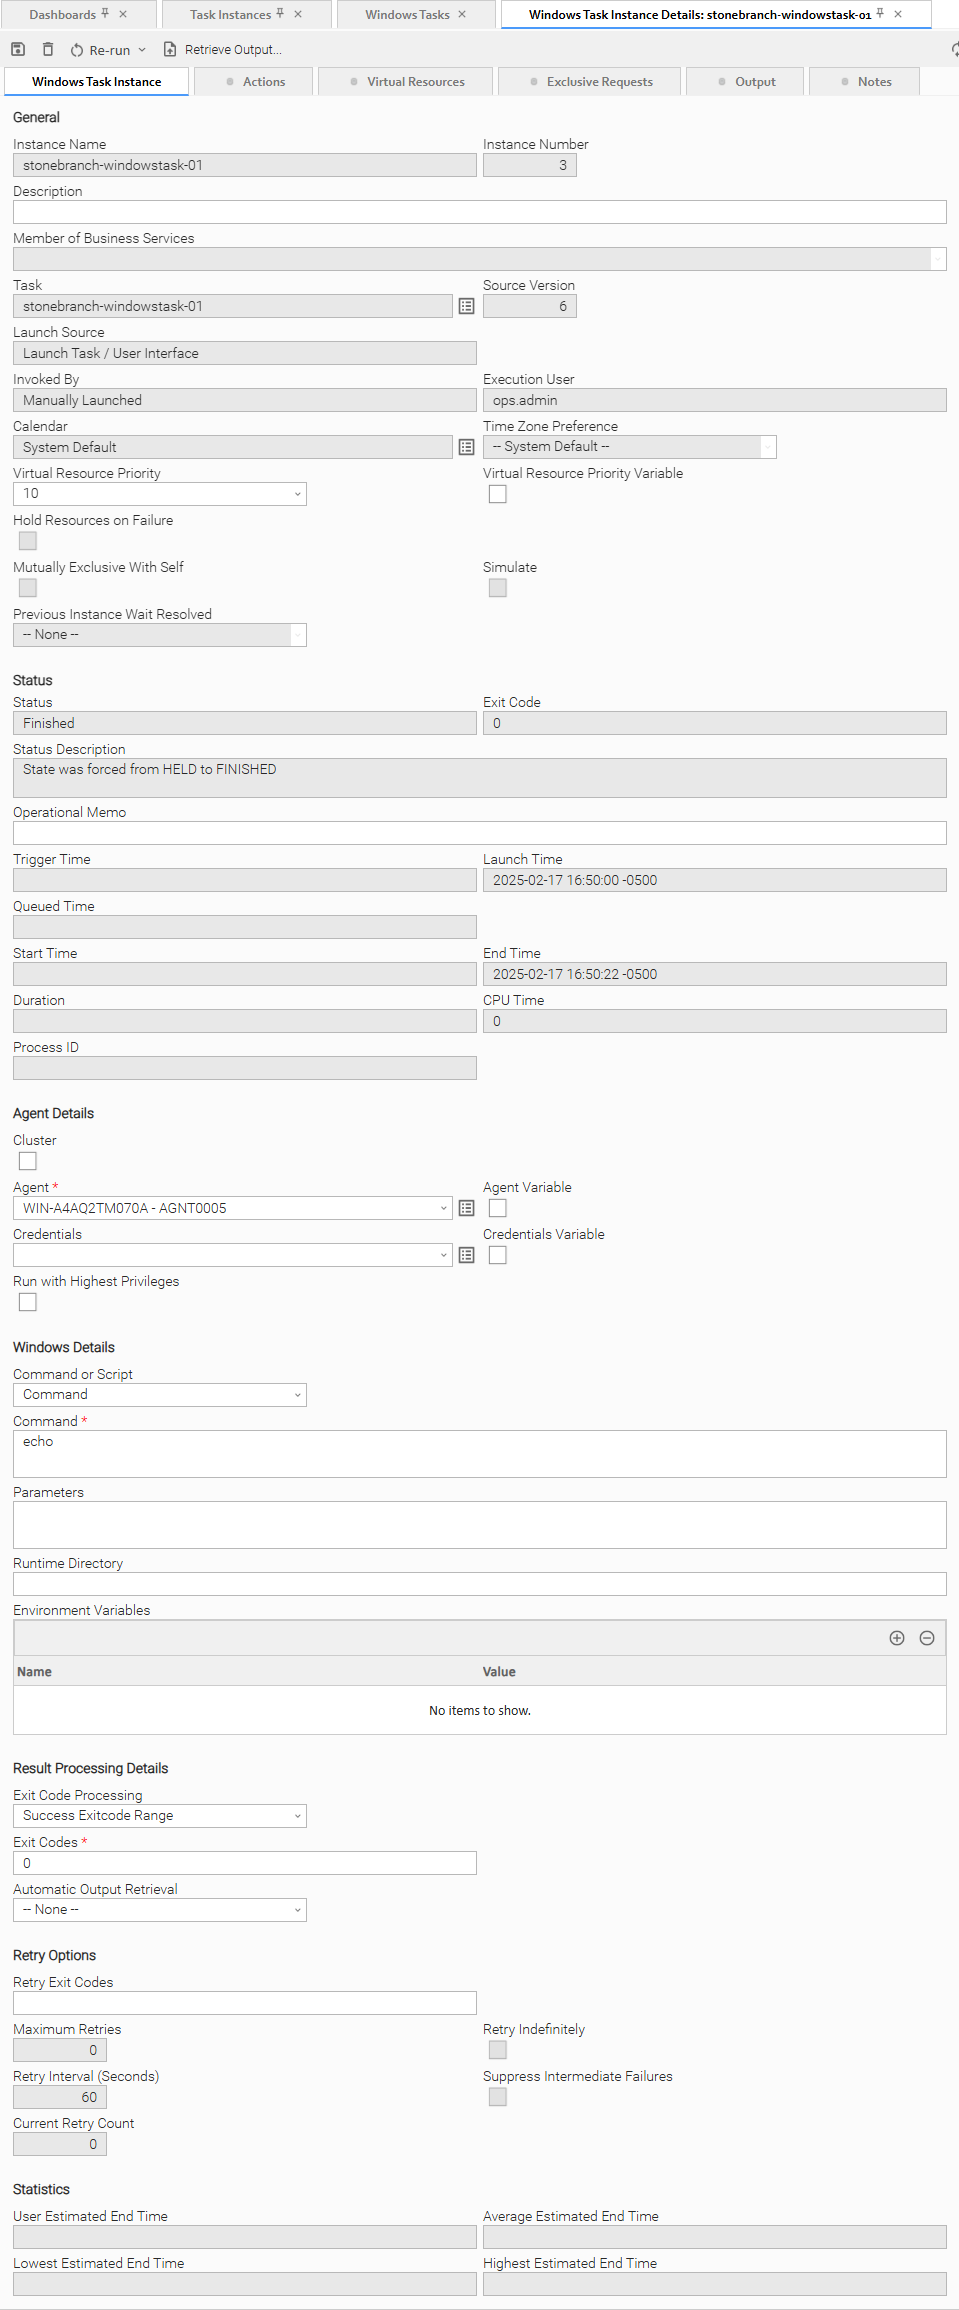Screen dimensions: 959x2310
Task: Open details icon next to Calendar field
Action: (x=466, y=447)
